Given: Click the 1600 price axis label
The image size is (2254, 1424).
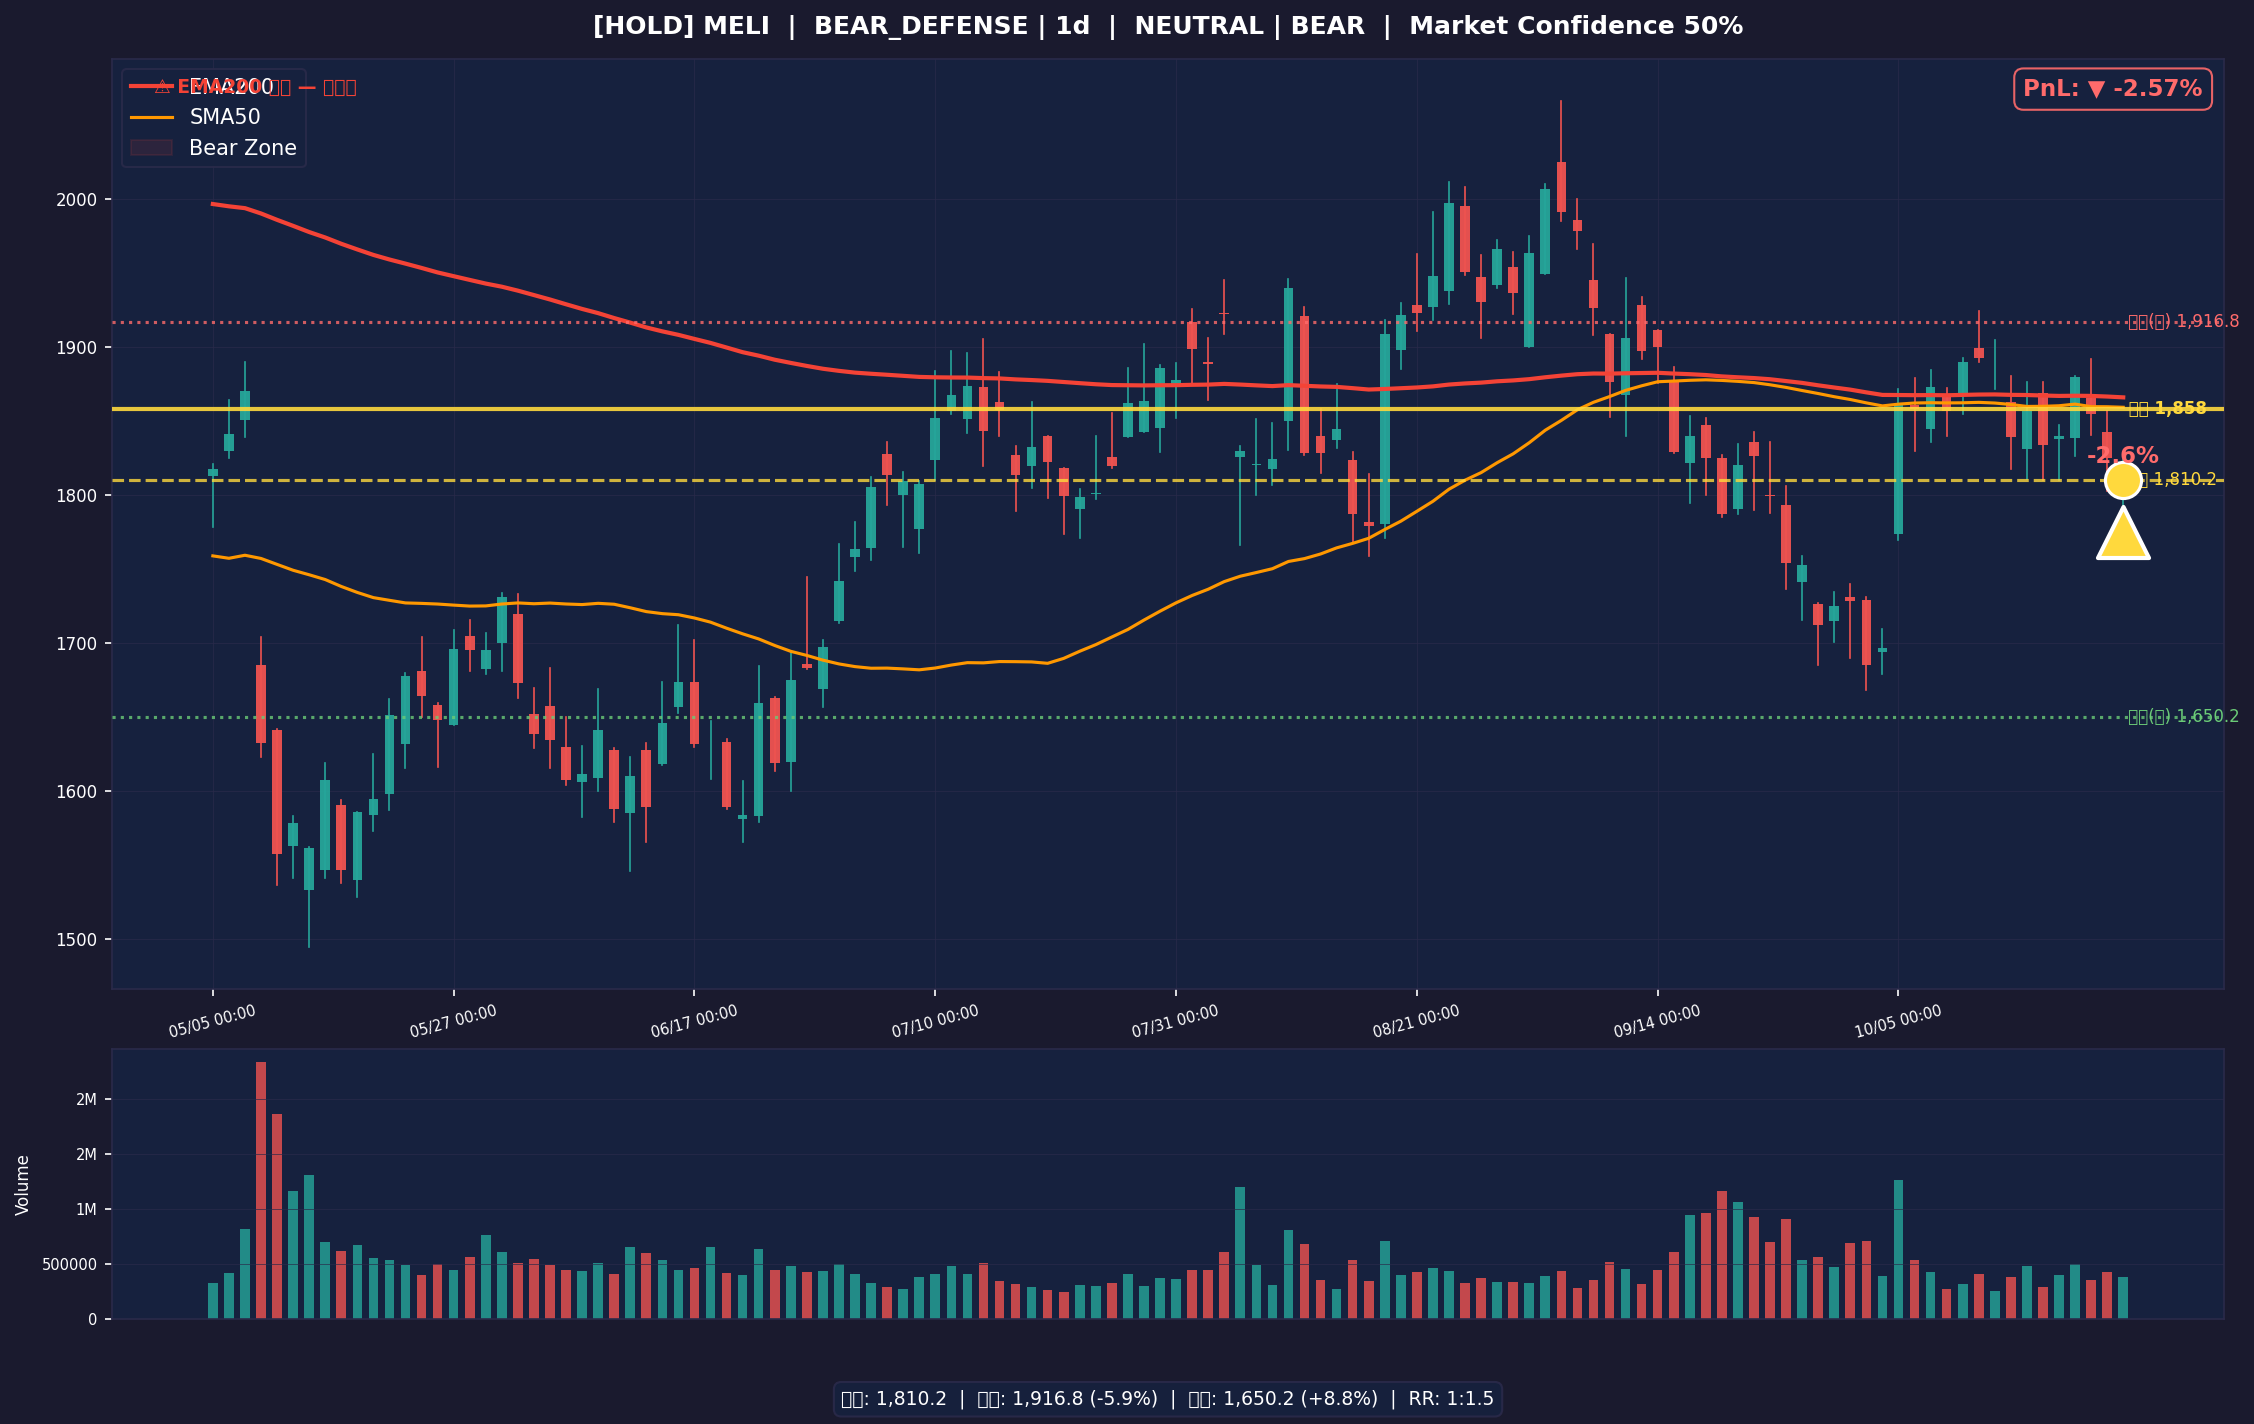Looking at the screenshot, I should point(78,792).
